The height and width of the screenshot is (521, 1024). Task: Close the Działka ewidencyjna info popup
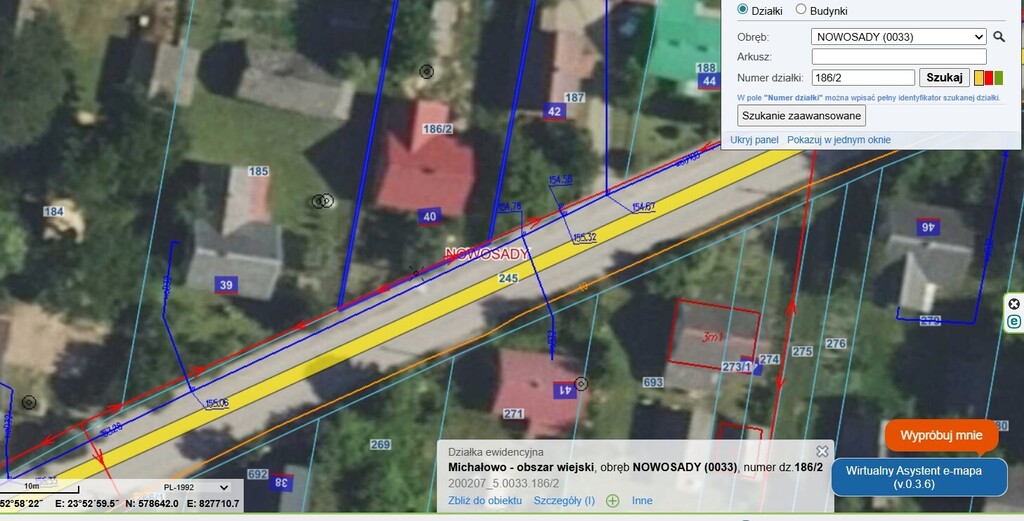pyautogui.click(x=822, y=452)
